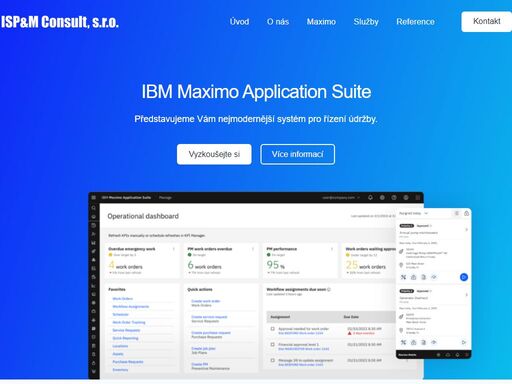512x384 pixels.
Task: Click the Assignment column header
Action: 280,317
